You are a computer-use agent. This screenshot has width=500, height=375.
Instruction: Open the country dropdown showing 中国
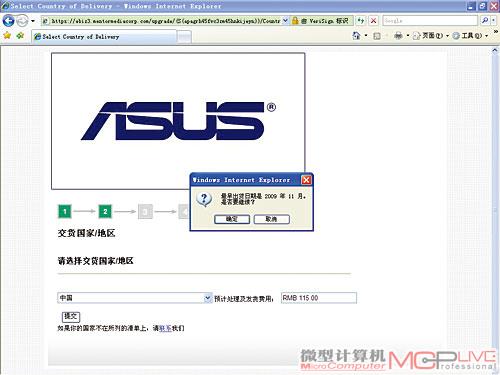coord(135,298)
